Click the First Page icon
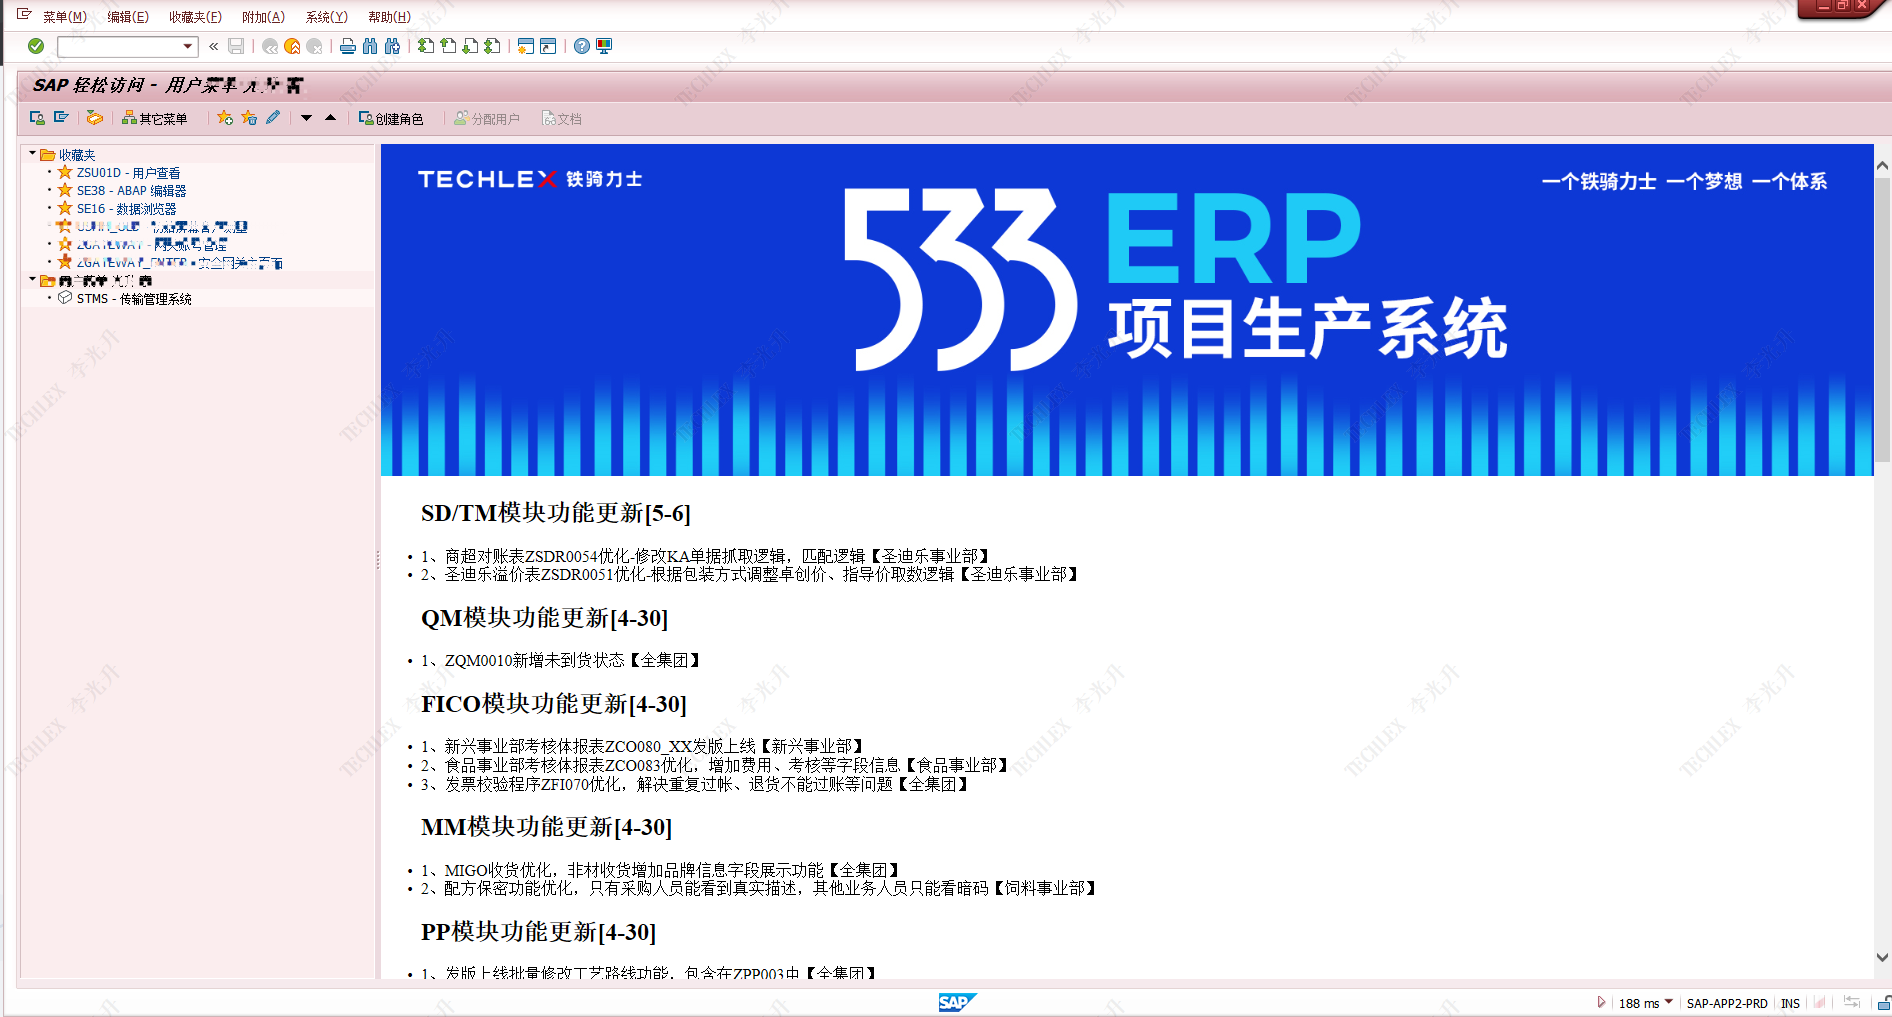 [426, 46]
